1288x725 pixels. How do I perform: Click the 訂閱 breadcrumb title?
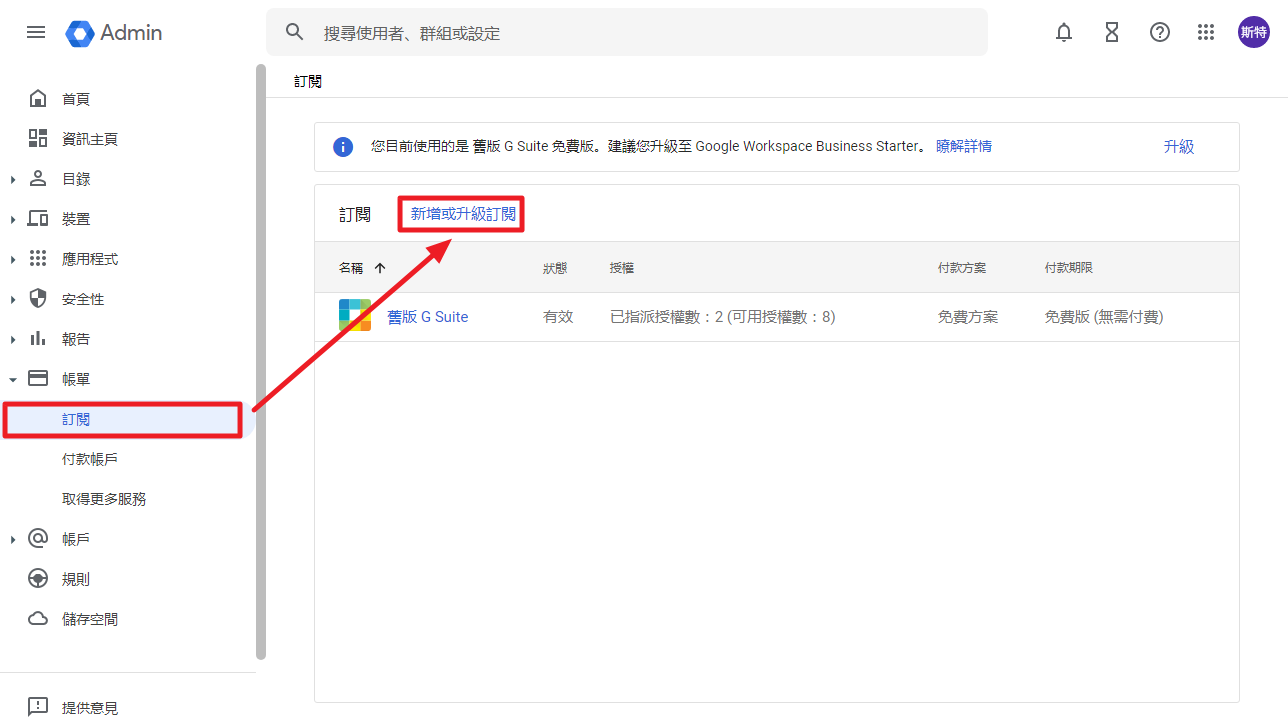coord(308,81)
